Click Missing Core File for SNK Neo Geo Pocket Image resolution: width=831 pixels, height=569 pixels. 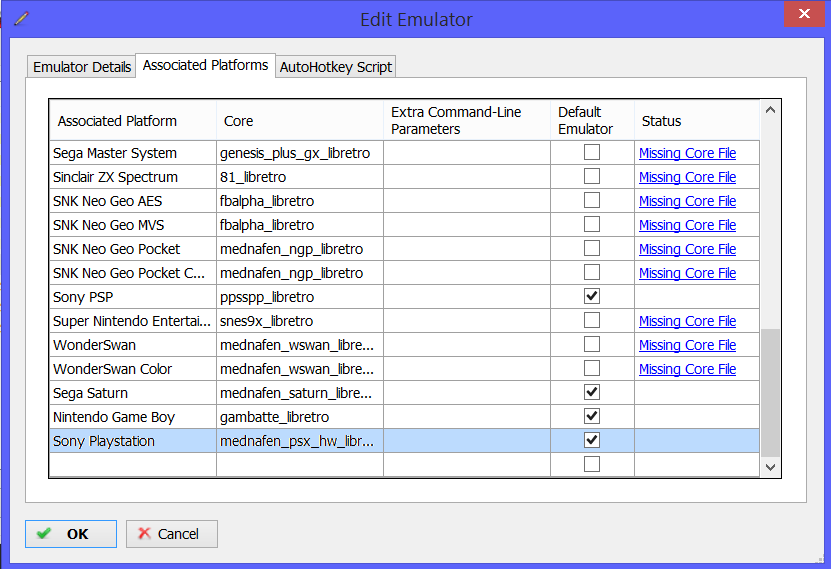click(687, 249)
